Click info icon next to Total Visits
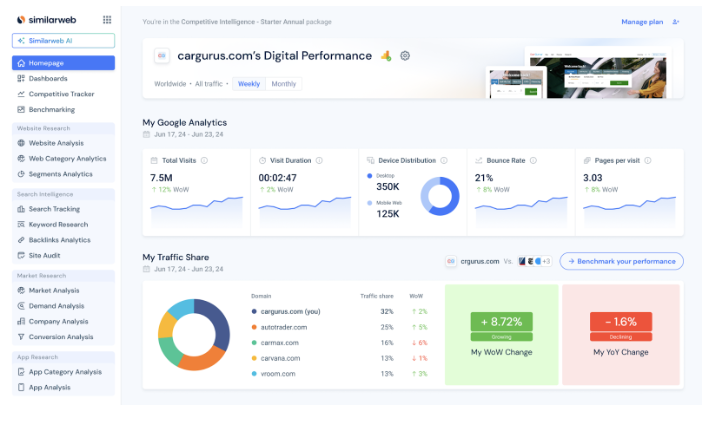The height and width of the screenshot is (422, 711). [x=204, y=160]
